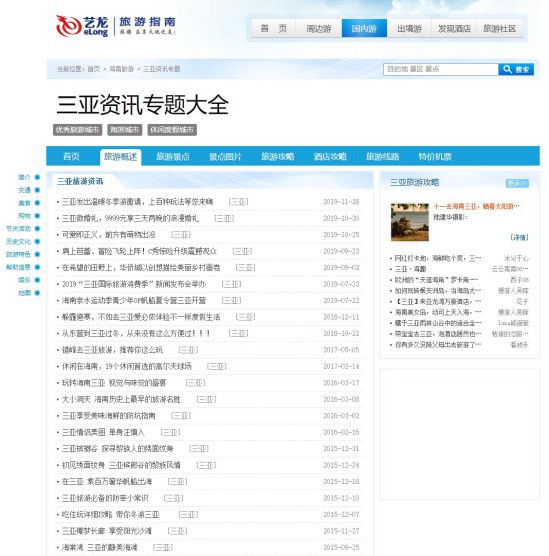The image size is (549, 556).
Task: Jump to 娱乐 in the side index
Action: (24, 280)
